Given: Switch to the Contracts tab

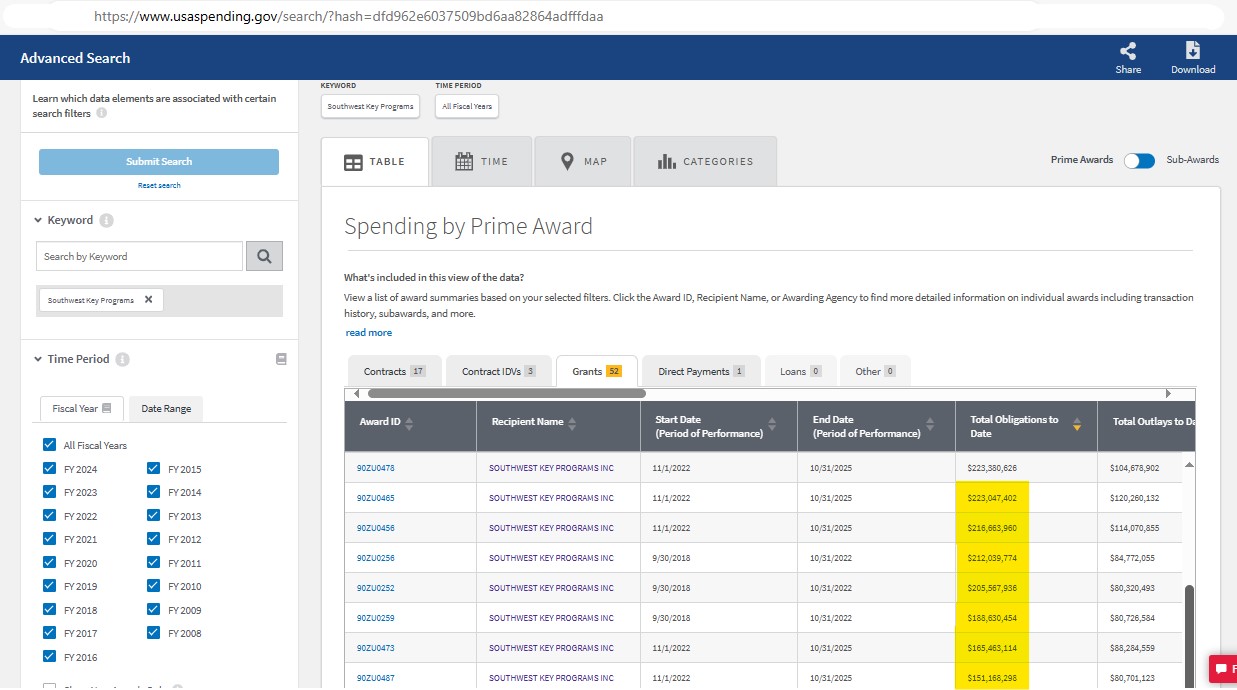Looking at the screenshot, I should [394, 371].
